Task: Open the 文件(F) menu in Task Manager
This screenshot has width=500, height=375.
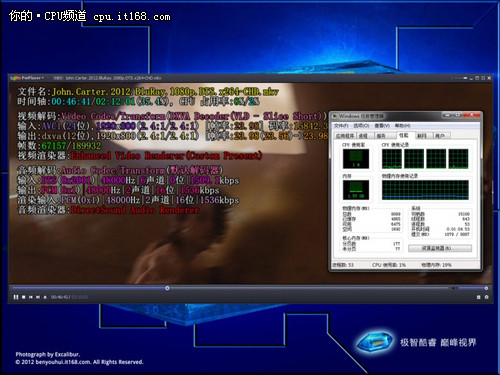Action: pyautogui.click(x=341, y=126)
